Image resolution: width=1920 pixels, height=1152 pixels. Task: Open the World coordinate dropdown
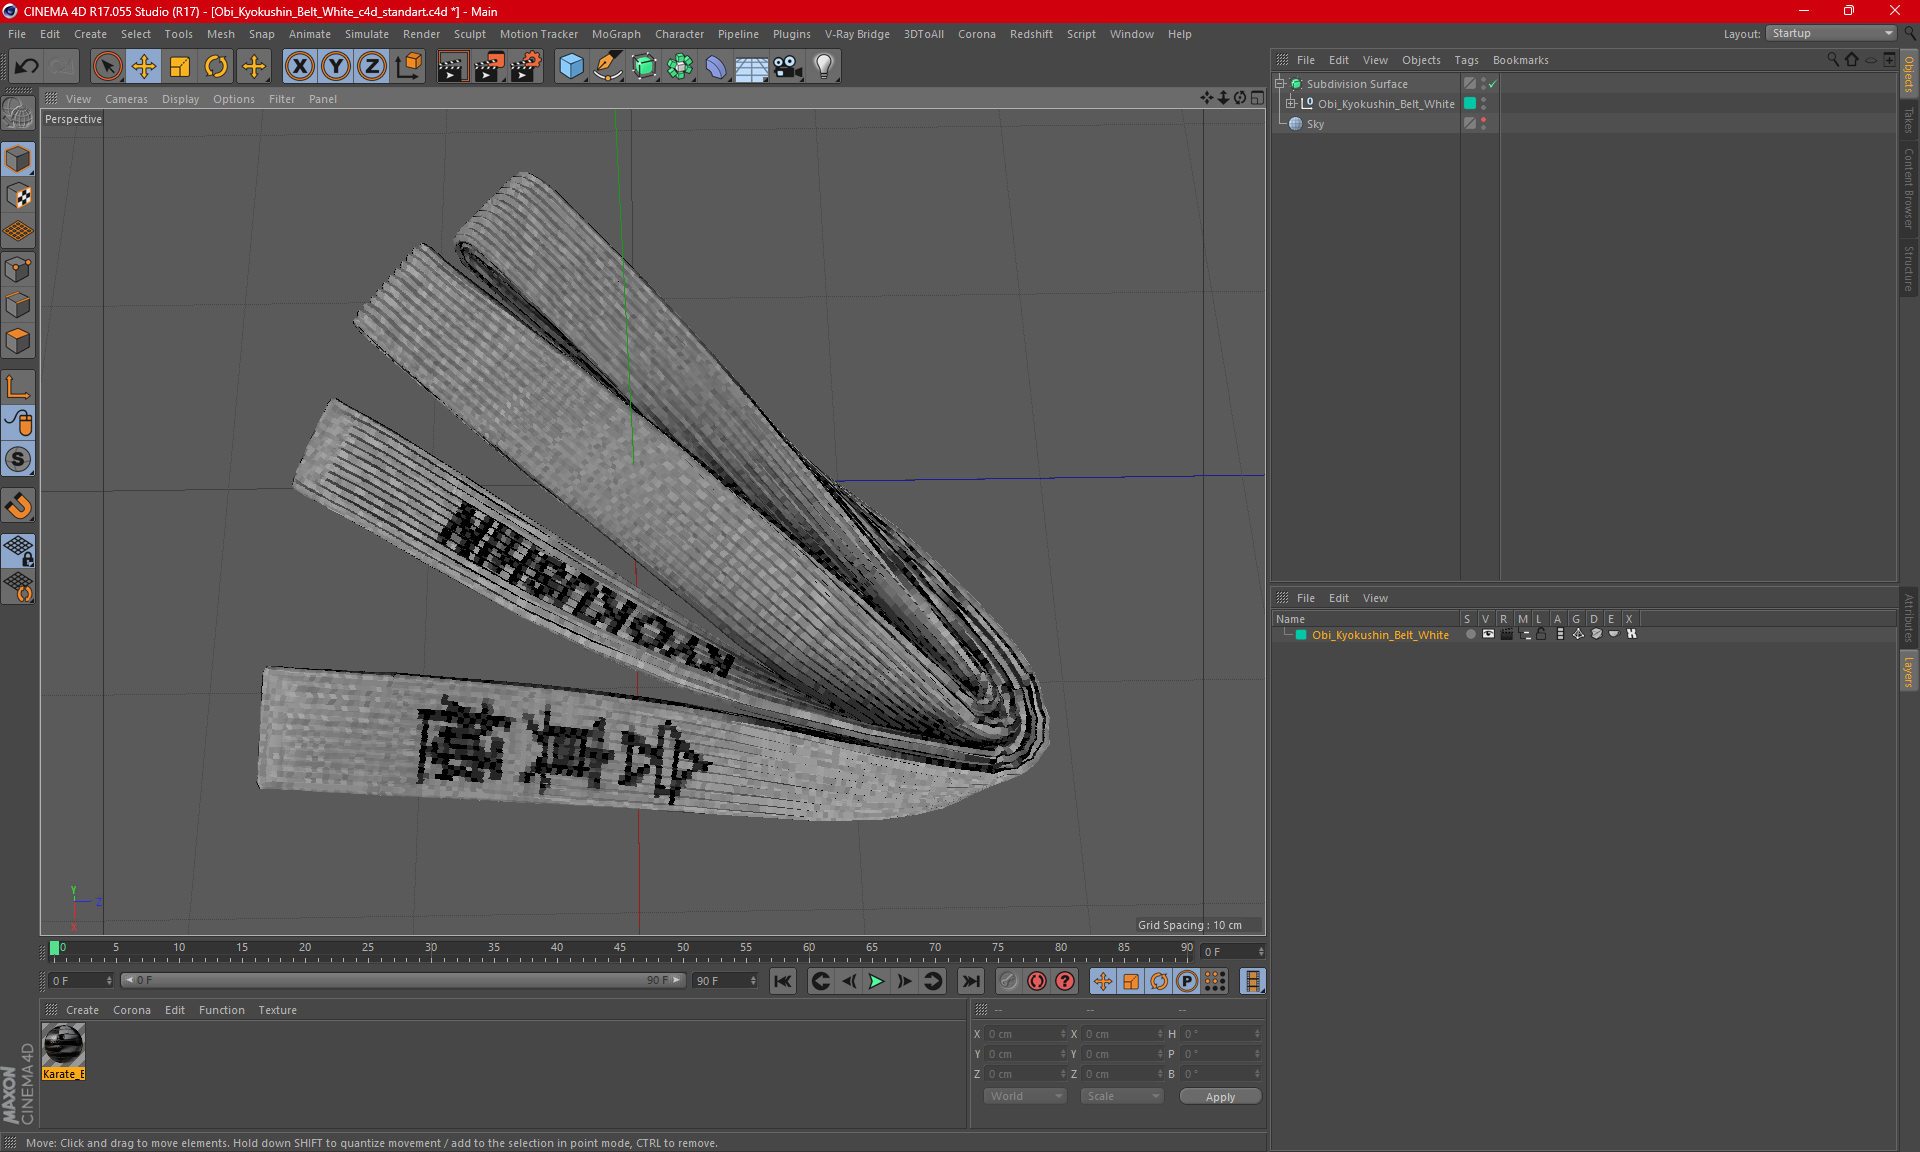(1025, 1096)
